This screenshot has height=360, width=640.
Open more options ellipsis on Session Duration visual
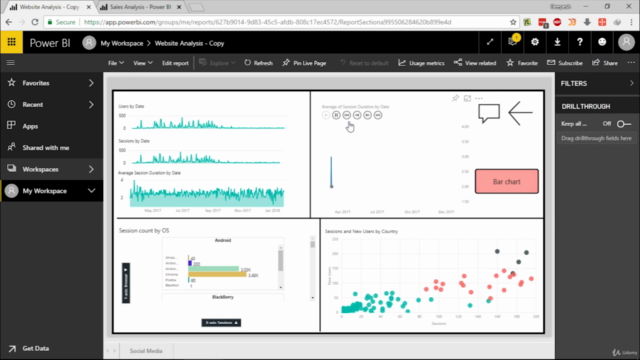tap(479, 98)
